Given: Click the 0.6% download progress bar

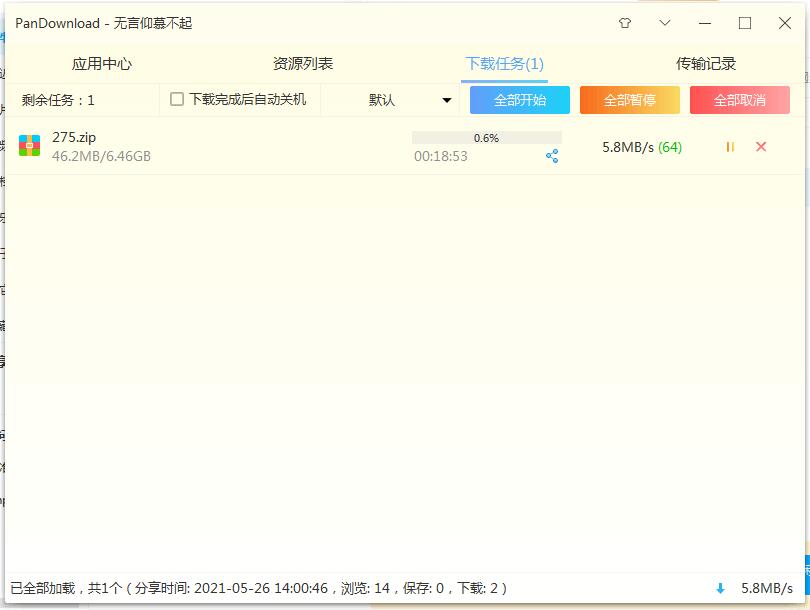Looking at the screenshot, I should pos(486,138).
